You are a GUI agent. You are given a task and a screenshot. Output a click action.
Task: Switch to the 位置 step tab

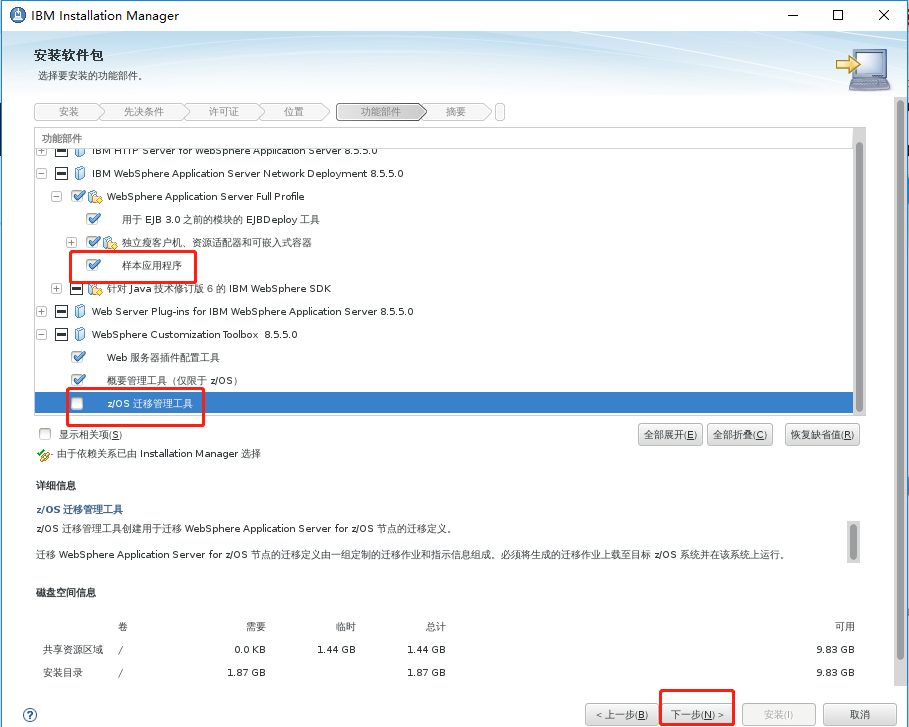point(293,111)
